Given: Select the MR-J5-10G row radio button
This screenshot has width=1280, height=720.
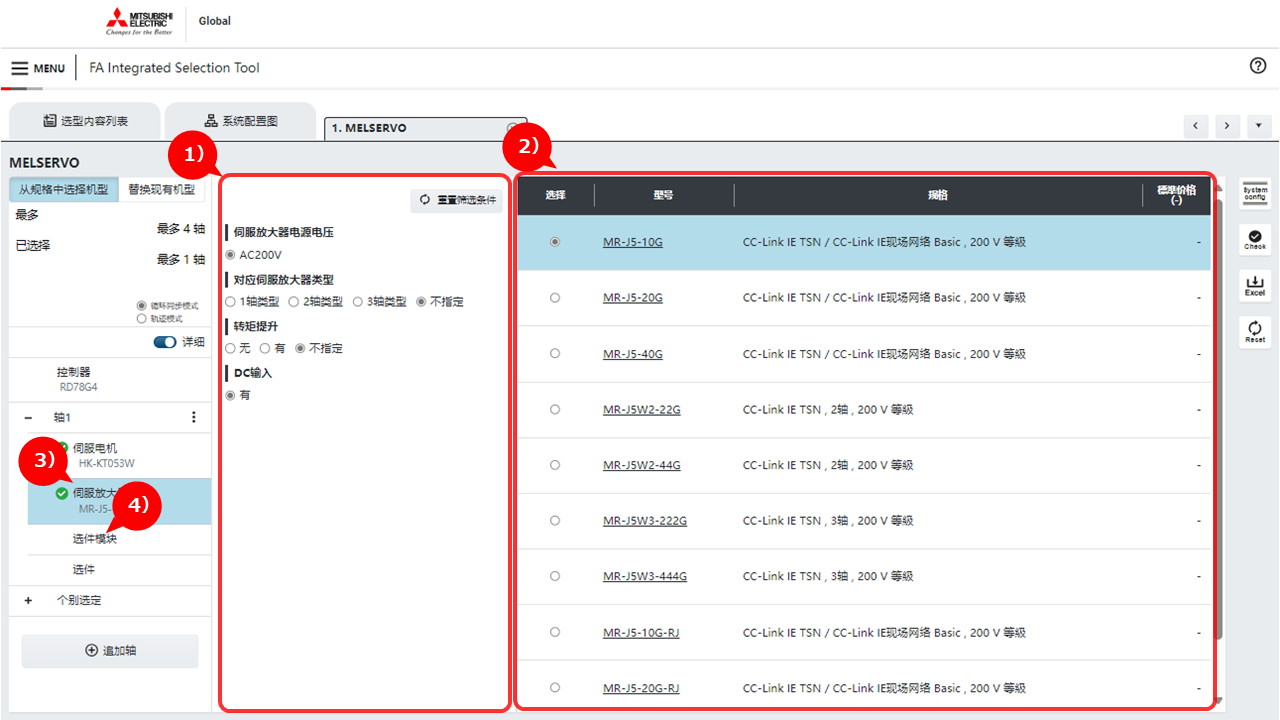Looking at the screenshot, I should pos(555,242).
